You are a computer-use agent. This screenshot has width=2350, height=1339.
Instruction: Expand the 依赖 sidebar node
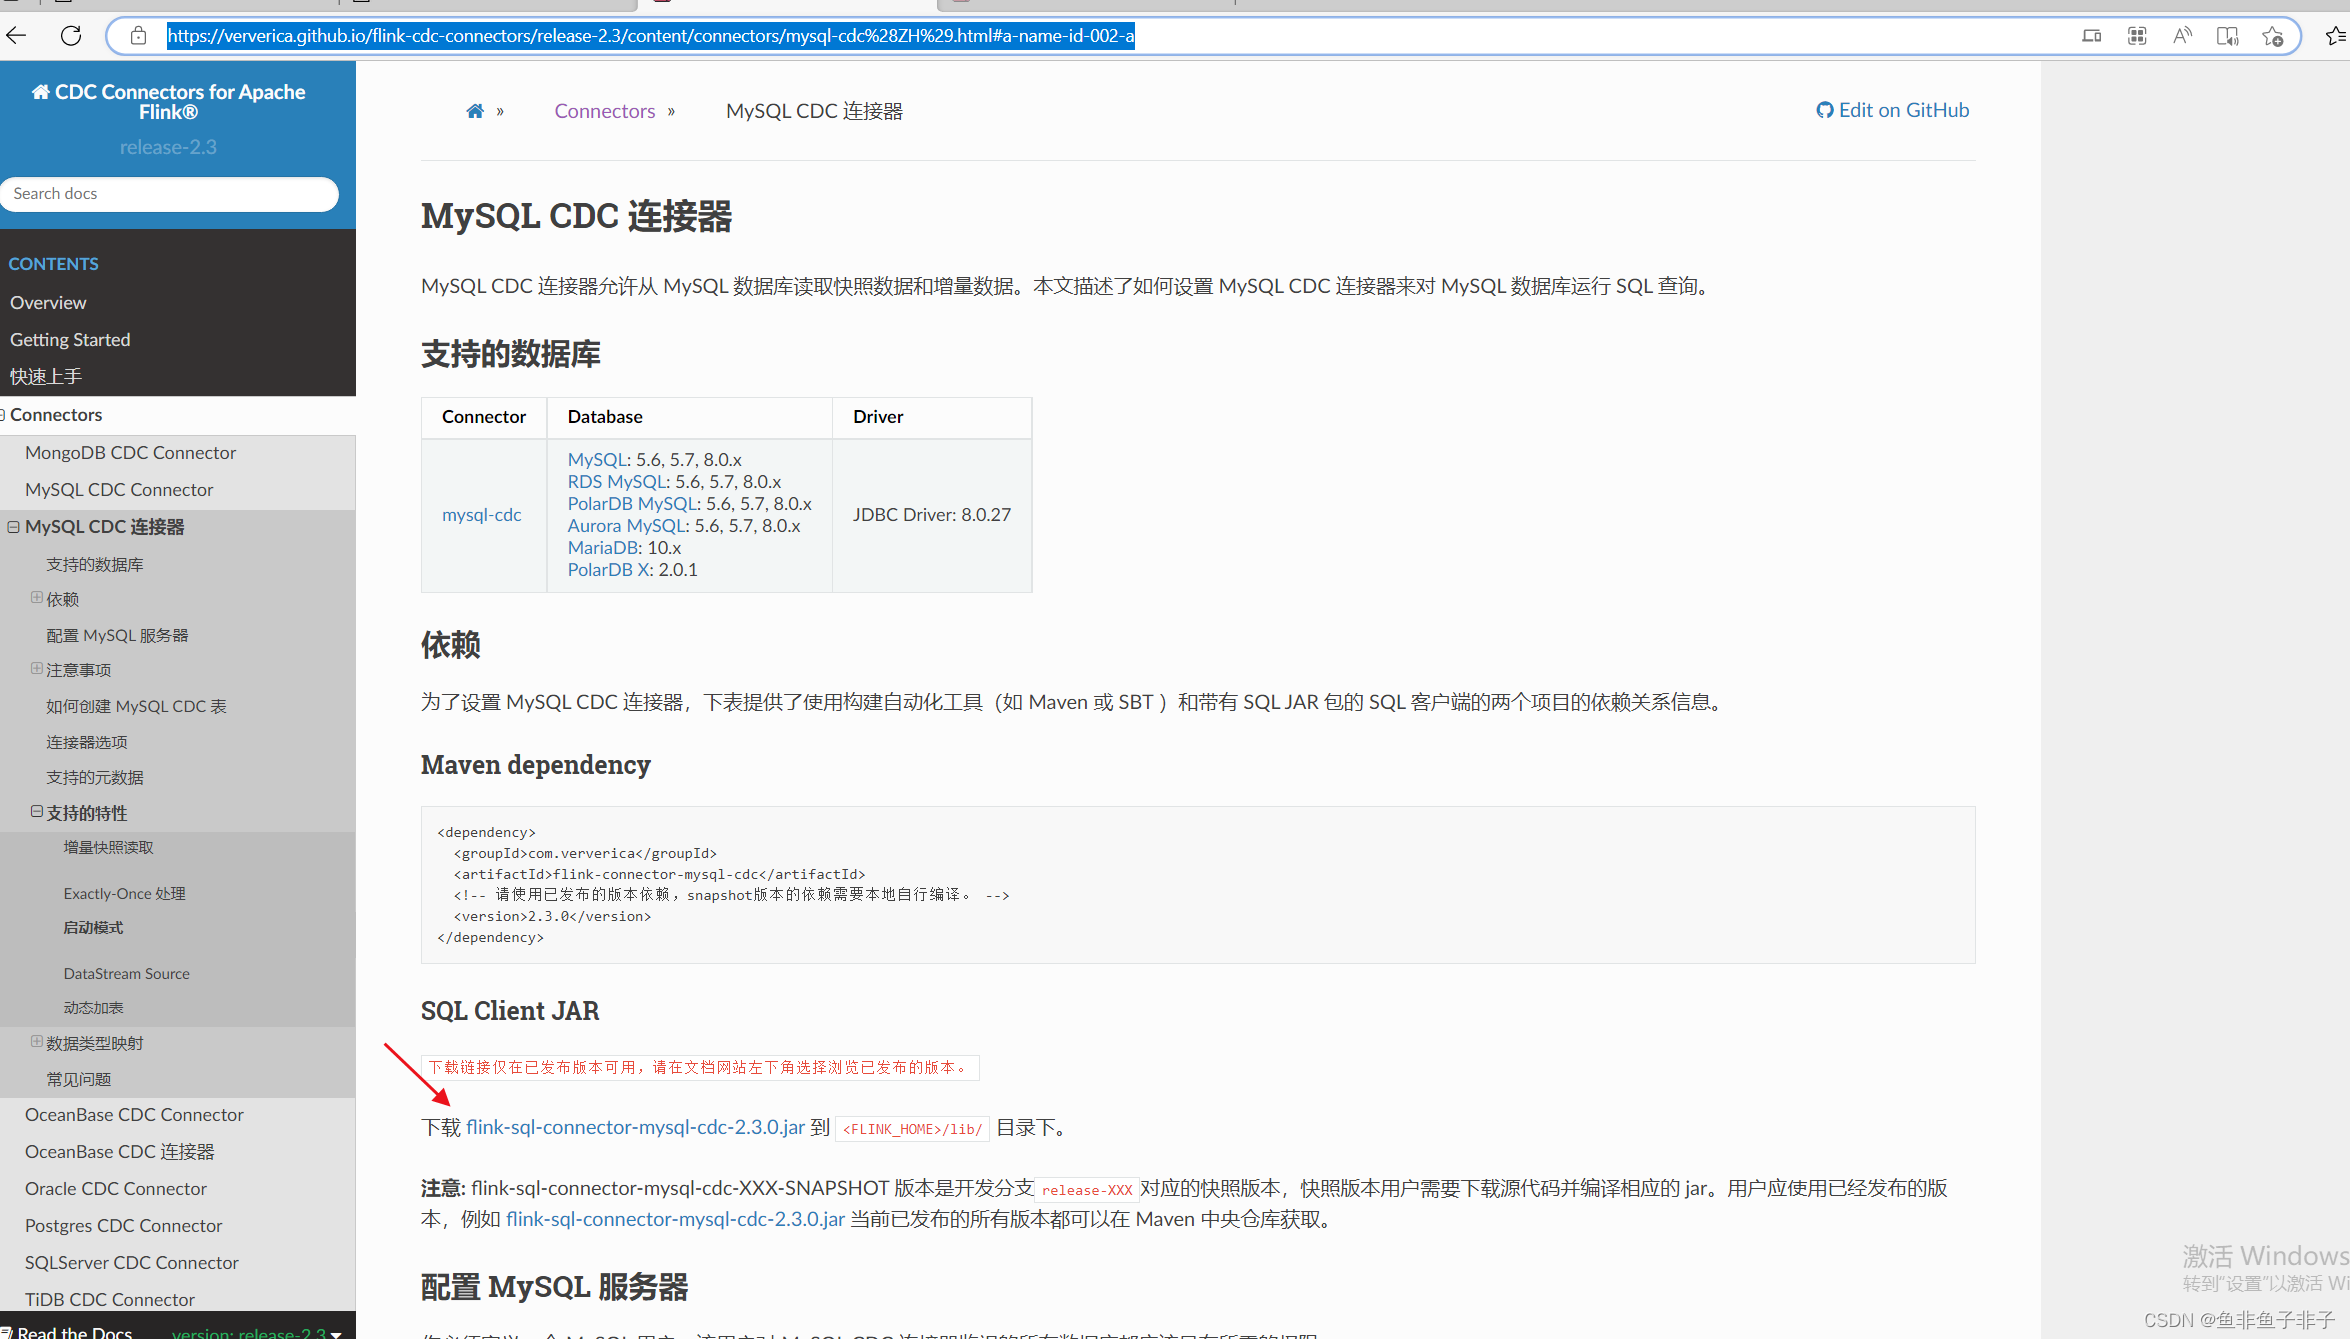[37, 597]
